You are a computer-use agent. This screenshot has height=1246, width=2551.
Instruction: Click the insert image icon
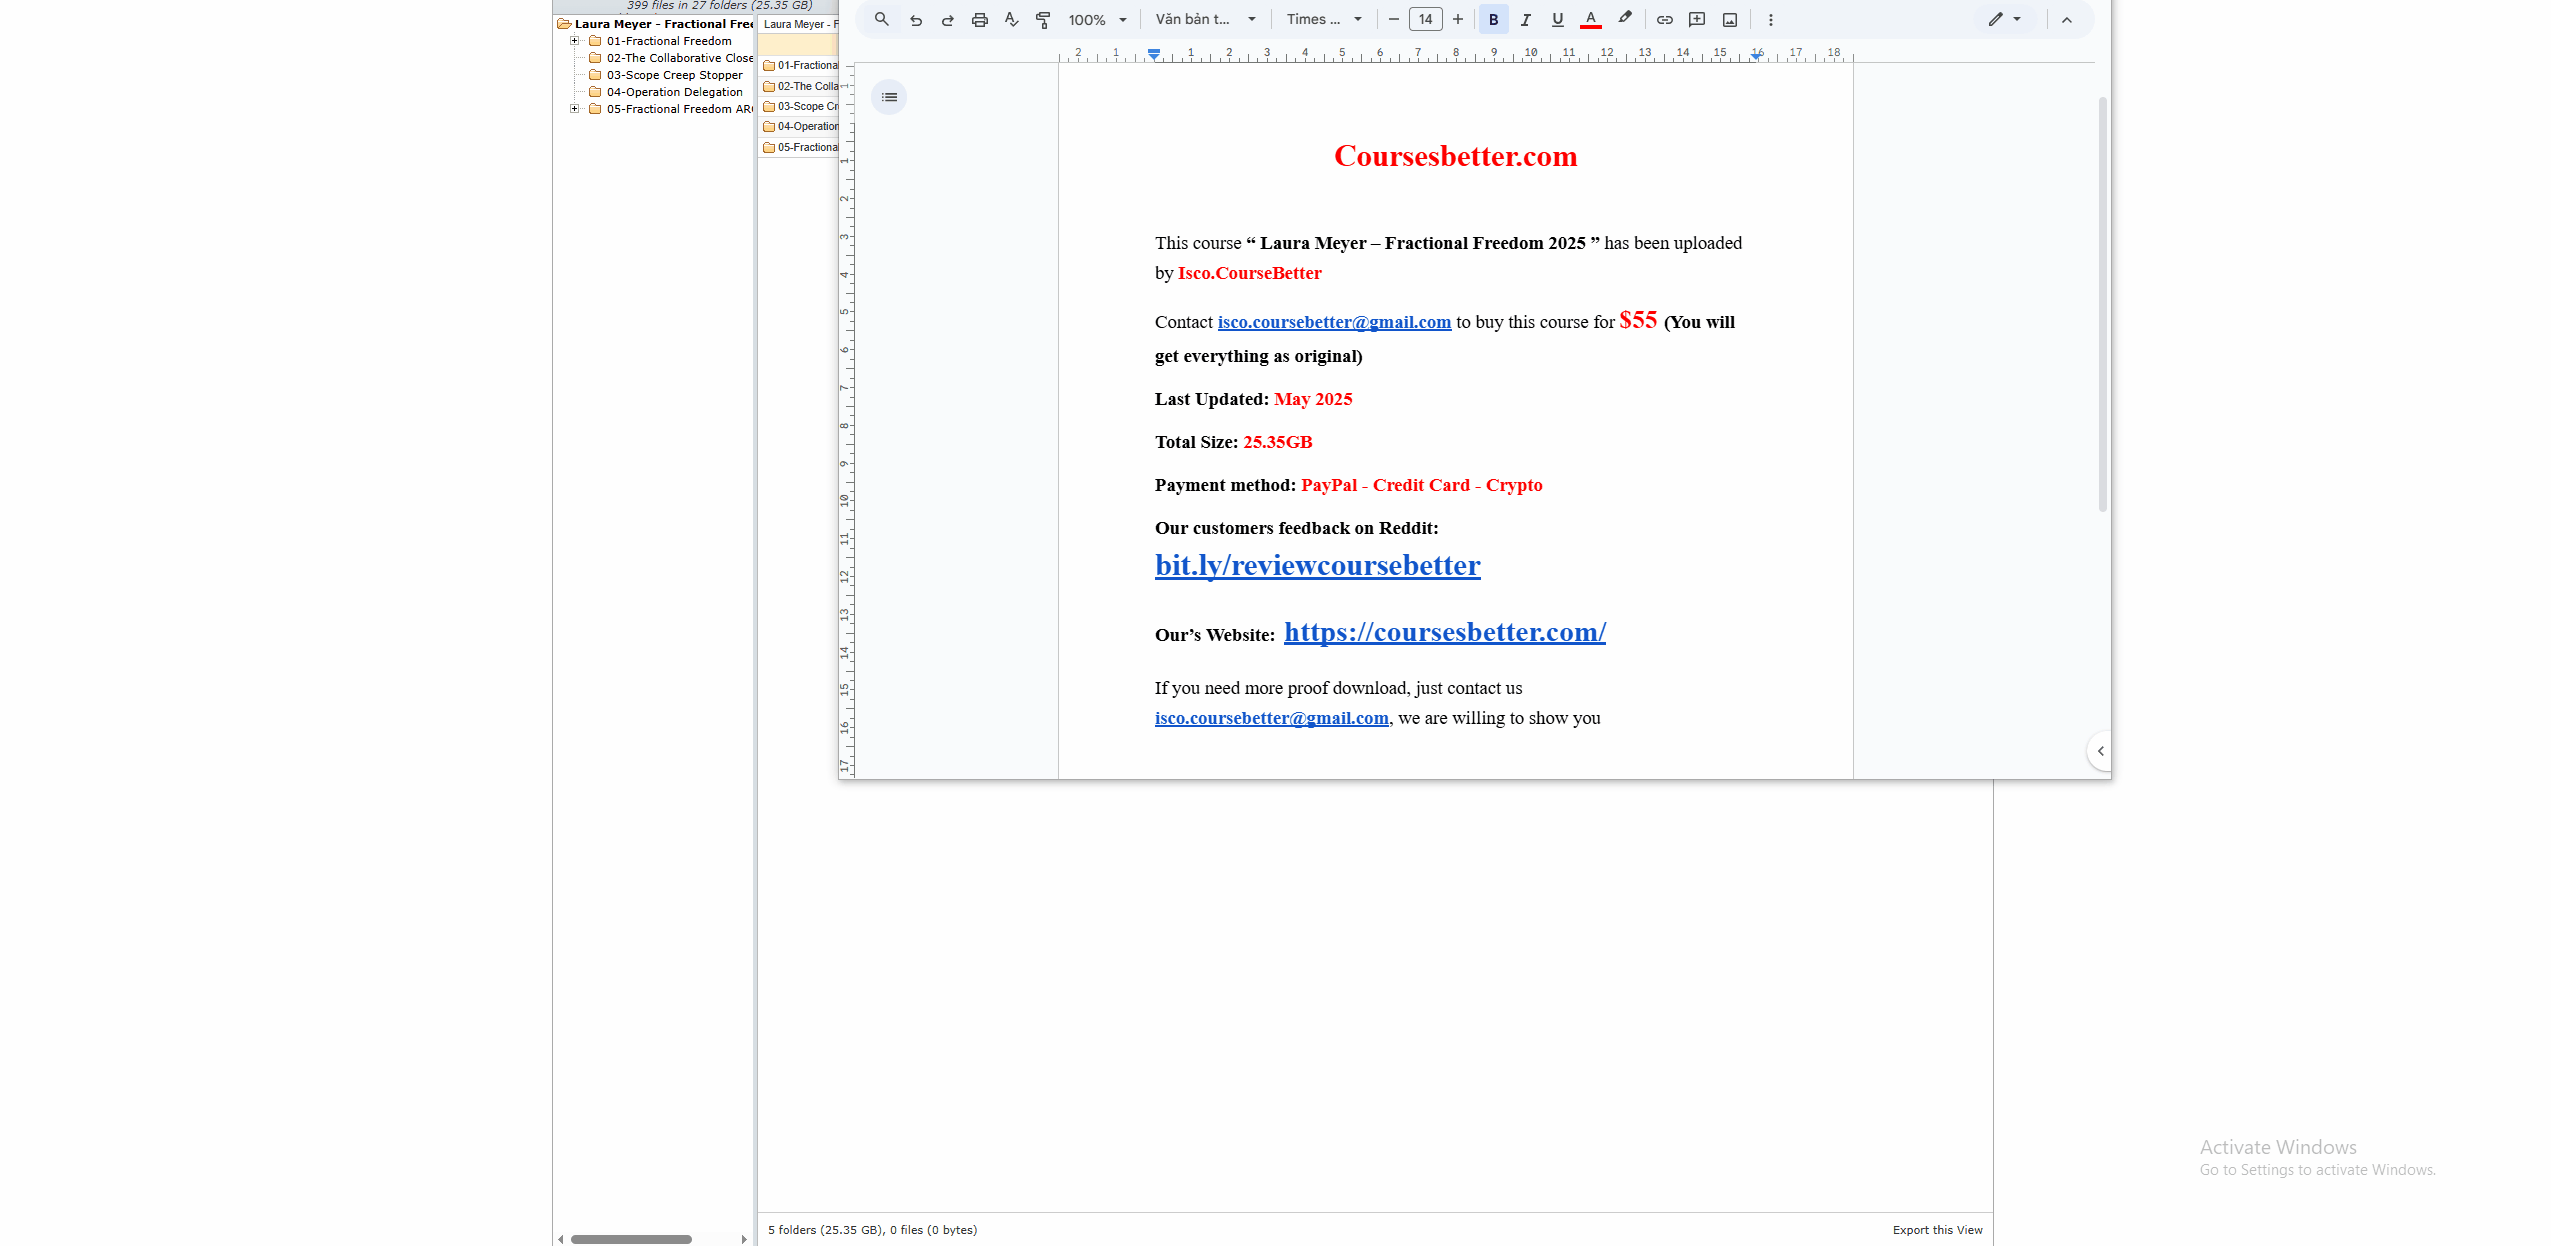pos(1729,20)
